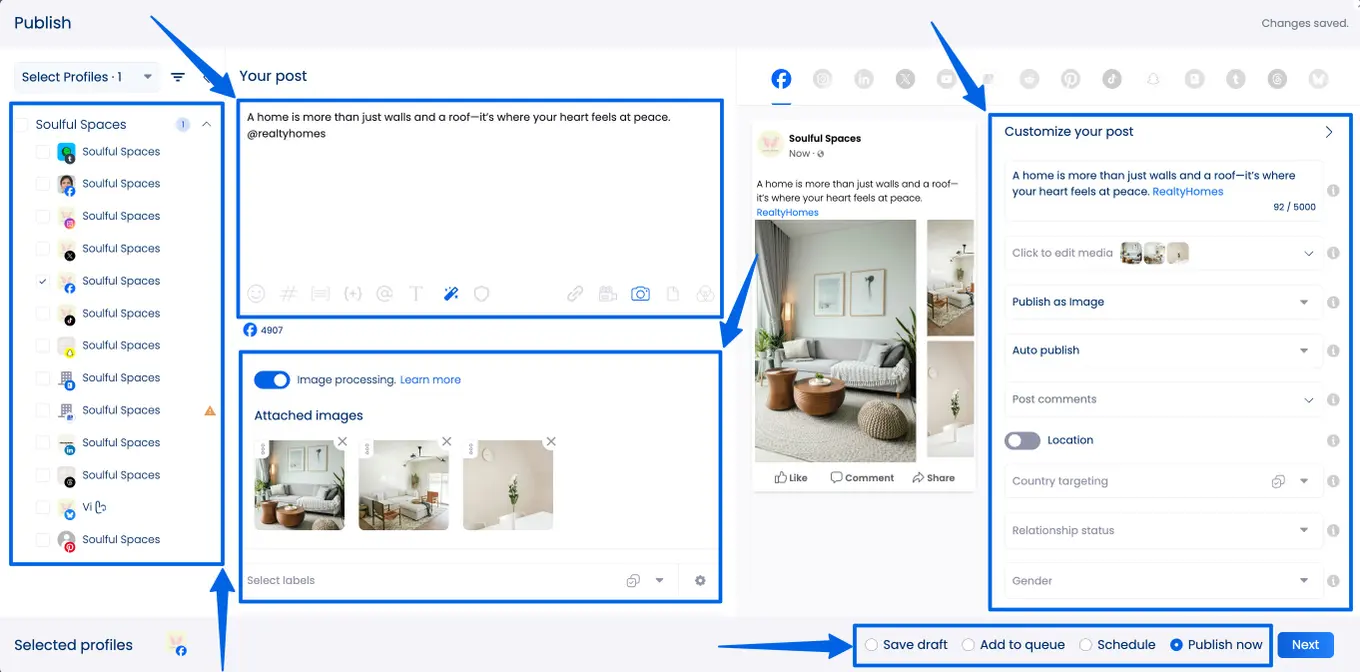The width and height of the screenshot is (1360, 672).
Task: Open the Learn more link
Action: (x=430, y=380)
